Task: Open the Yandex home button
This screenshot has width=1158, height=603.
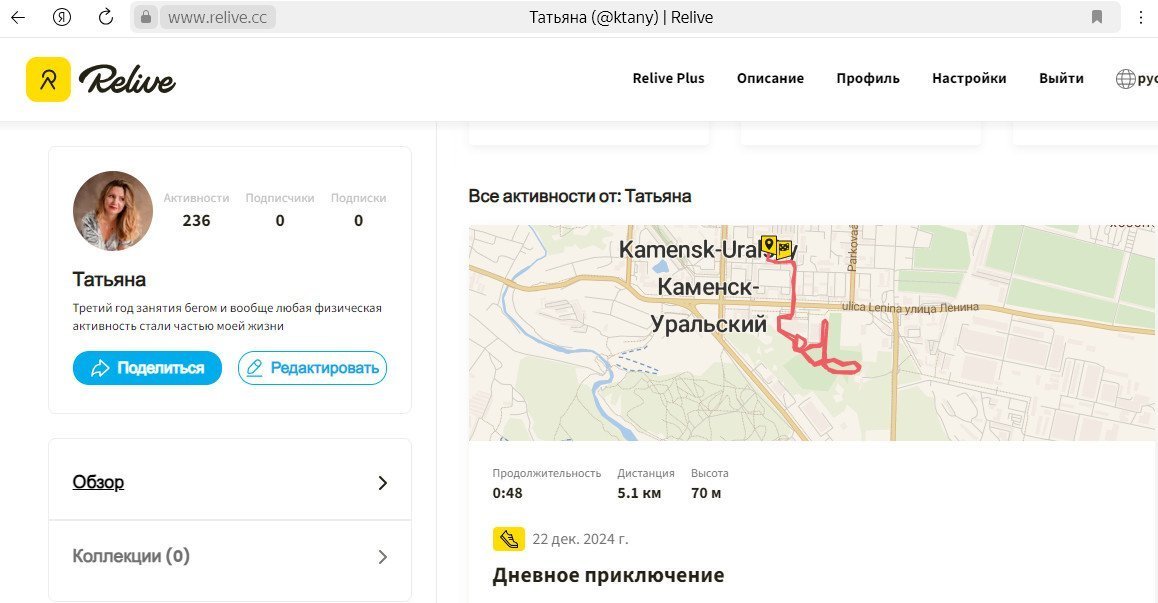Action: pos(62,18)
